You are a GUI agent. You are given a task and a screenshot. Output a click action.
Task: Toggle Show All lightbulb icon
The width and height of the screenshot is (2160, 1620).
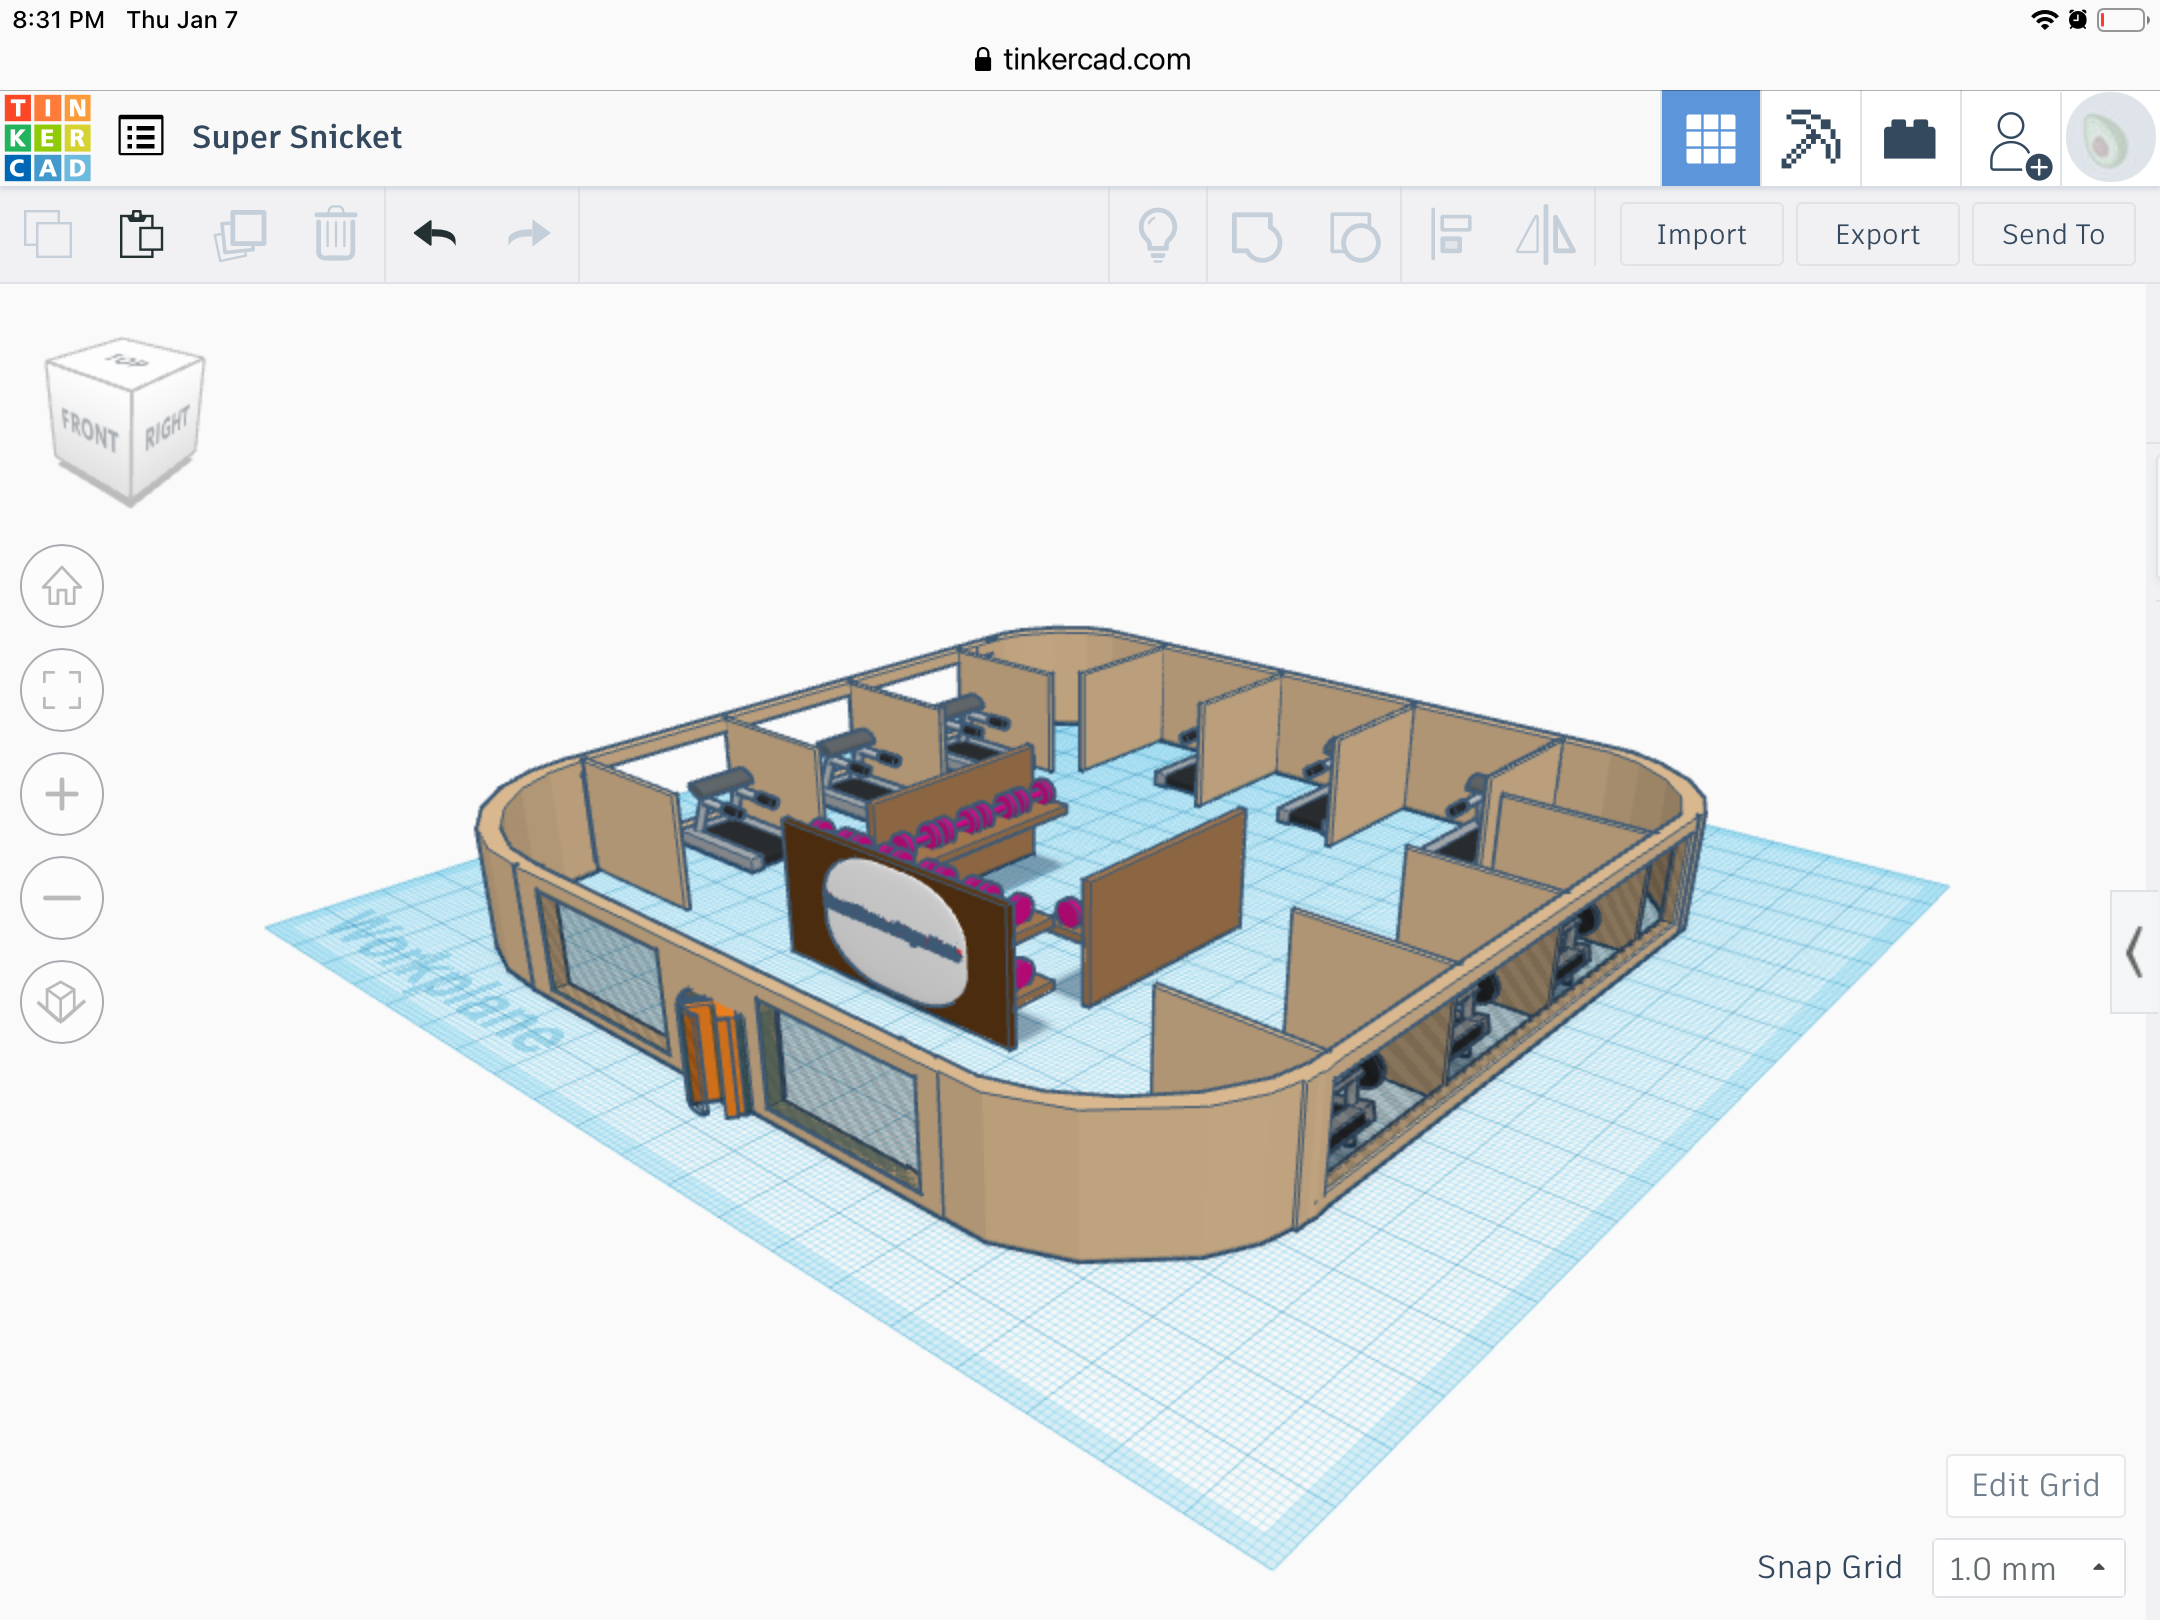pyautogui.click(x=1158, y=234)
